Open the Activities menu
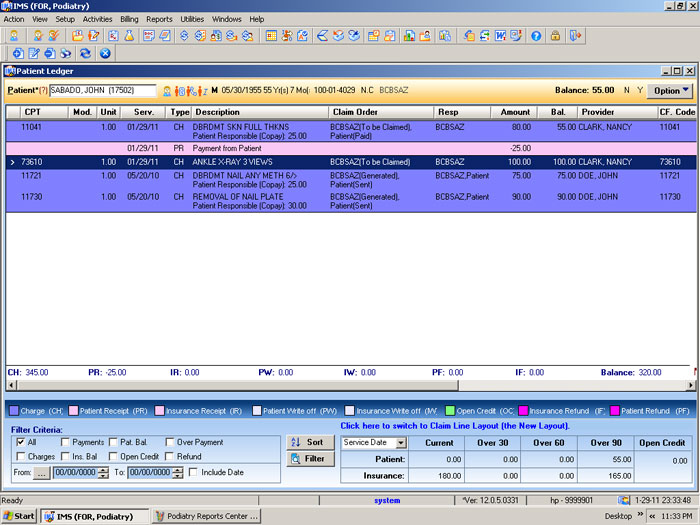The image size is (700, 525). pyautogui.click(x=97, y=19)
